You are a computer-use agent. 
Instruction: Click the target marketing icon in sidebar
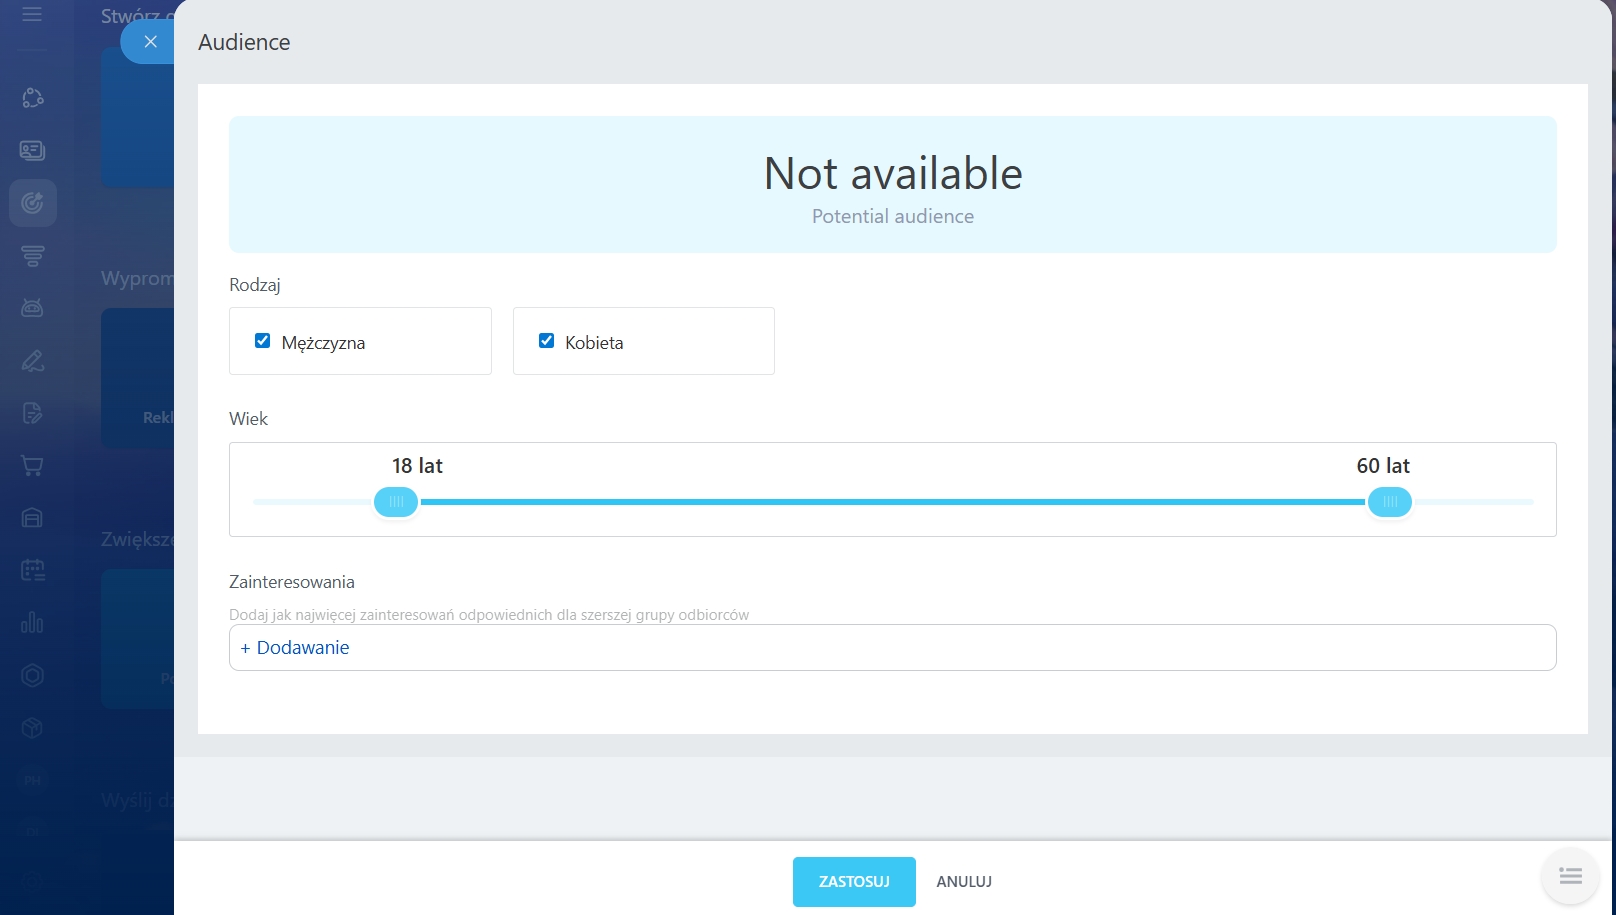(x=32, y=203)
